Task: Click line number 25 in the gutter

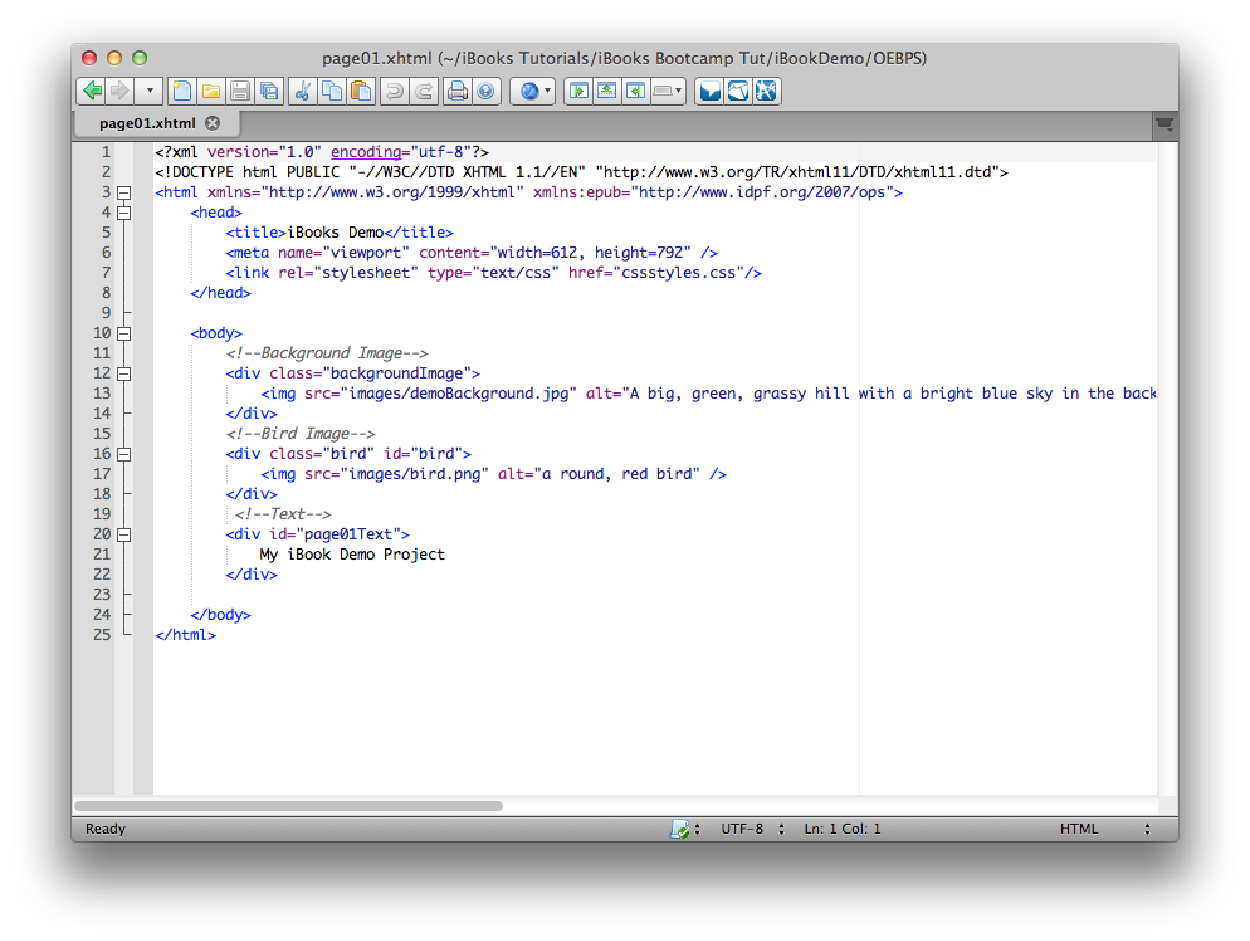Action: click(102, 634)
